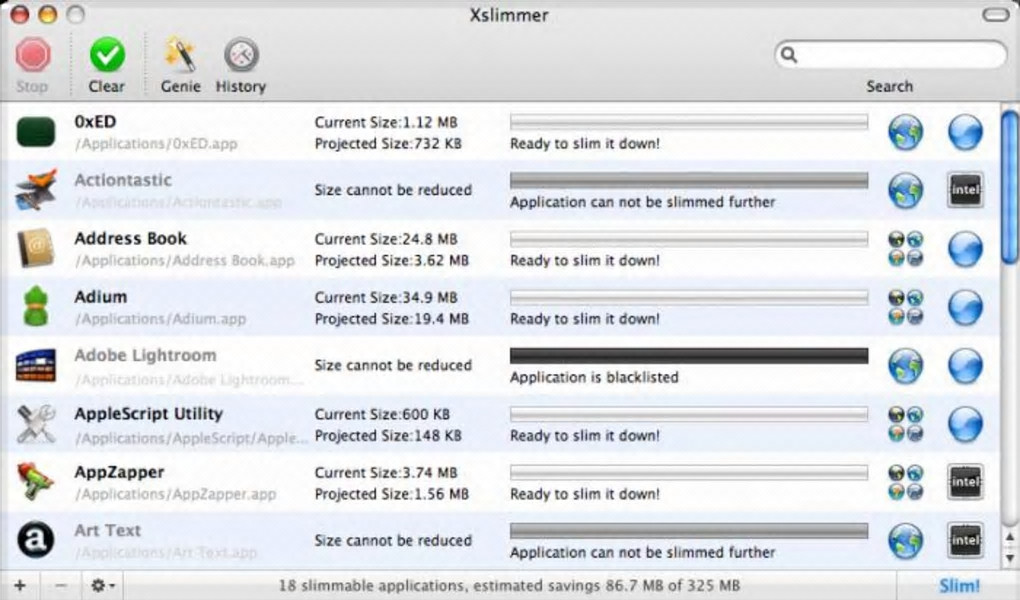The height and width of the screenshot is (600, 1020).
Task: Click the /Applications/Adium.app path text
Action: 160,320
